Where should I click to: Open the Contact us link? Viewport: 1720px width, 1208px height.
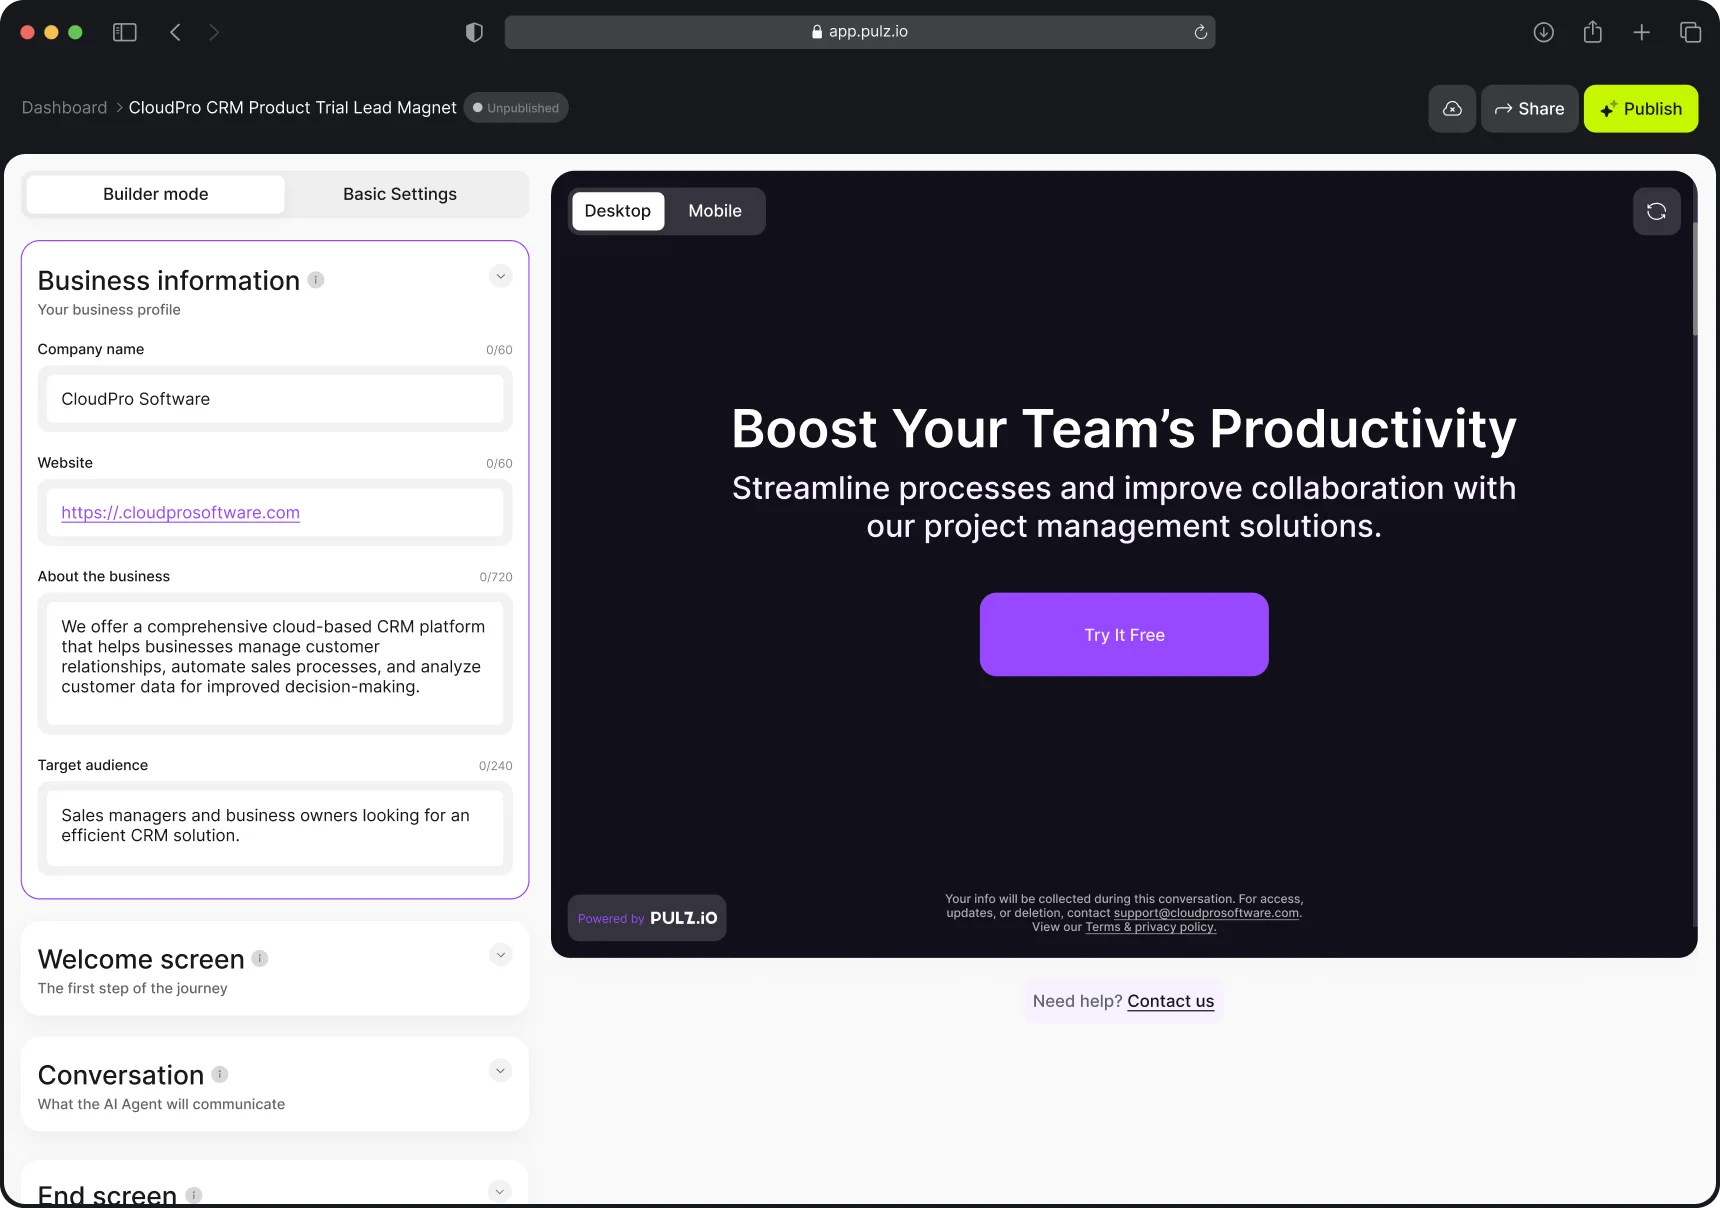tap(1170, 1000)
